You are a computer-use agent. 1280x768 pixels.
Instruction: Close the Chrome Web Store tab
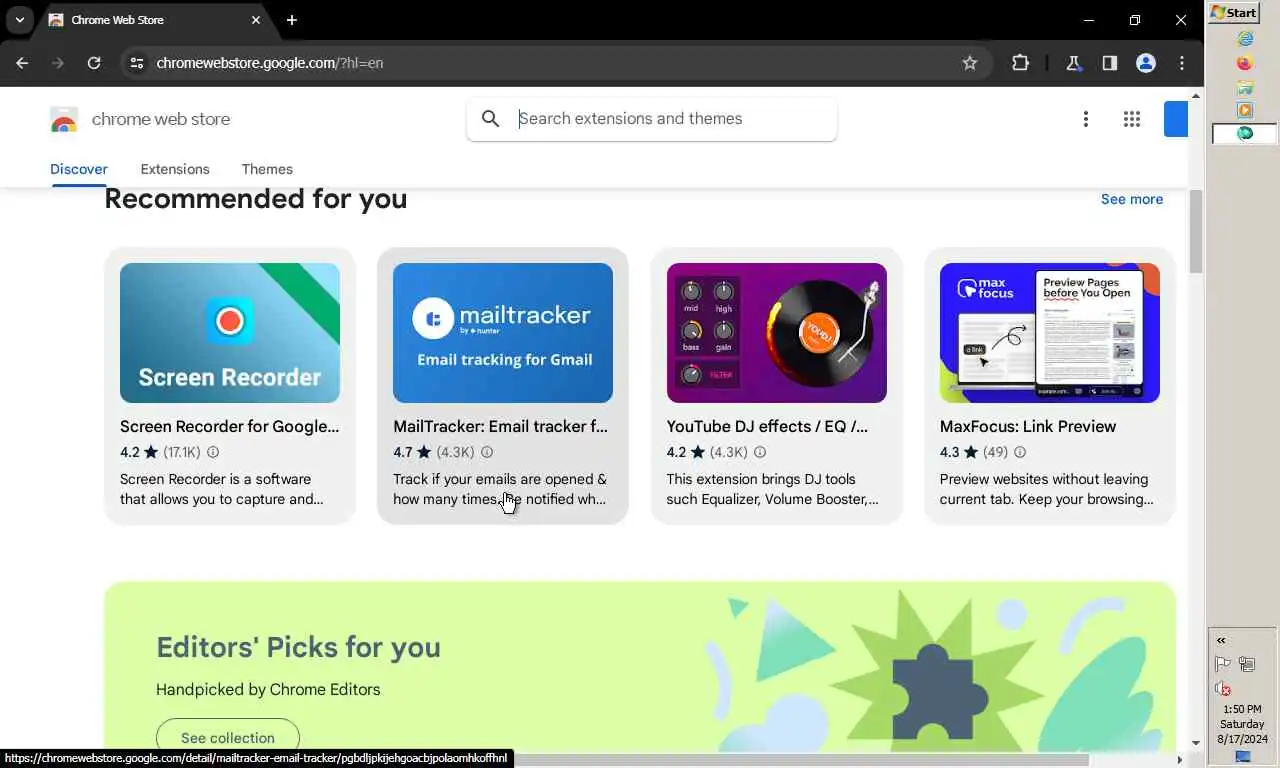(x=256, y=20)
